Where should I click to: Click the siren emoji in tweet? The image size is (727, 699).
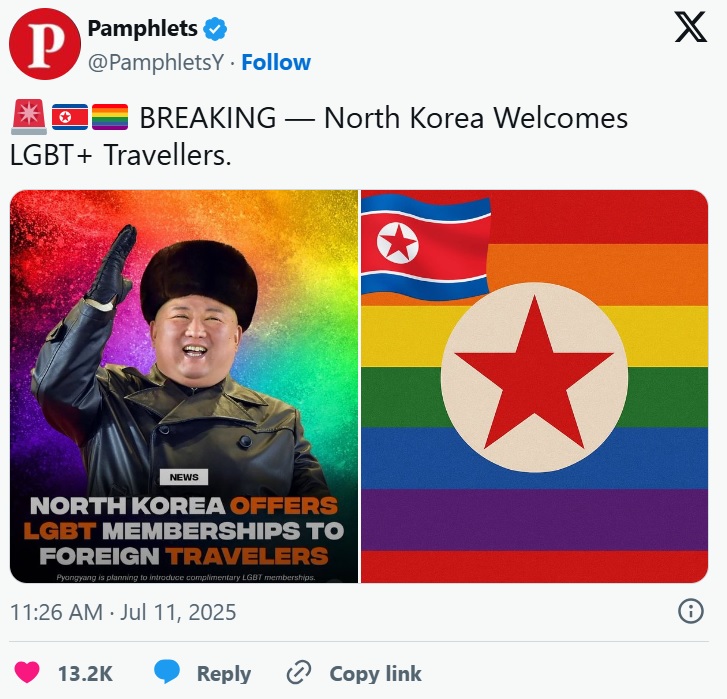(x=29, y=117)
